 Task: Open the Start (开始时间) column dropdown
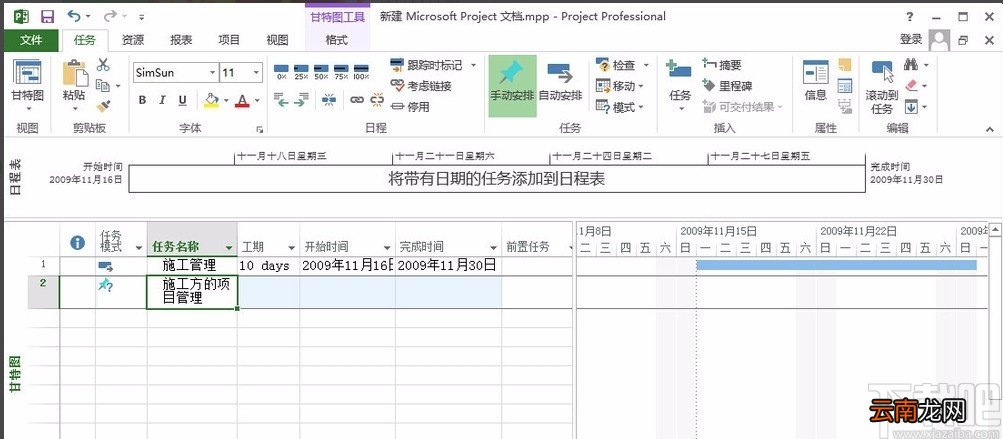pos(386,247)
